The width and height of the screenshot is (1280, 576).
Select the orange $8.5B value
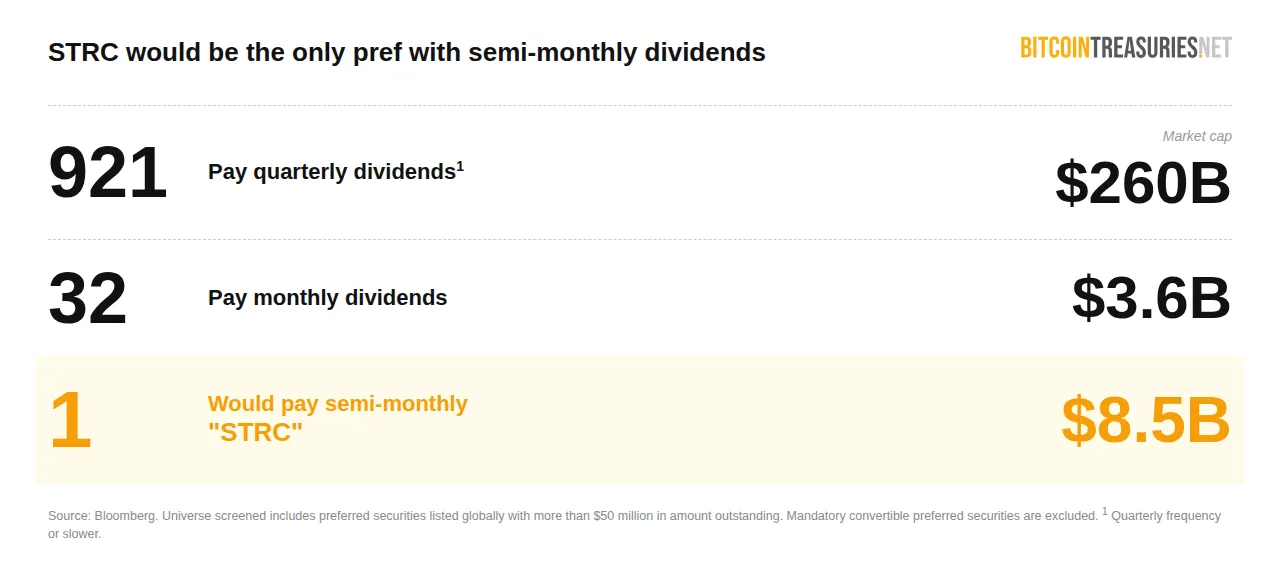[x=1145, y=421]
